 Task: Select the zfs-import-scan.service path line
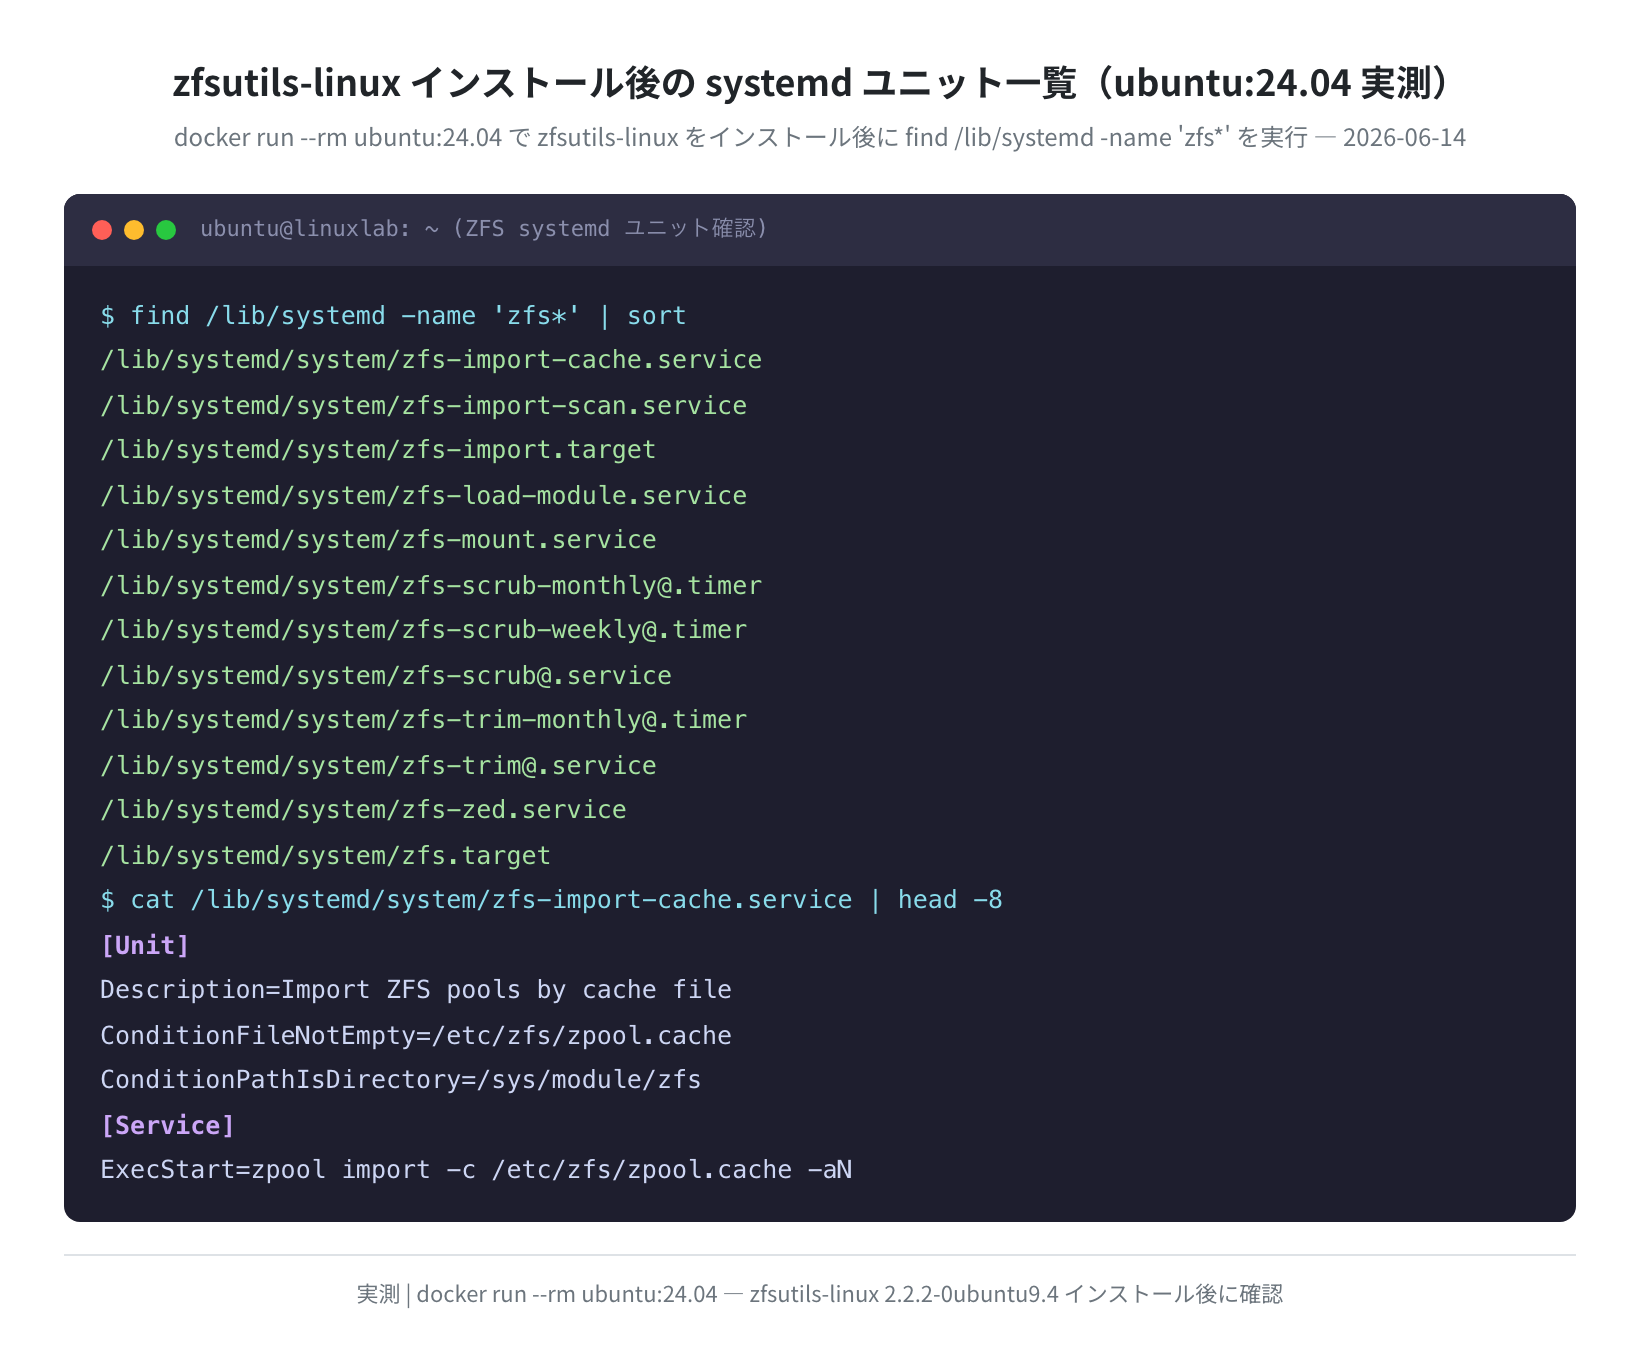[x=423, y=406]
